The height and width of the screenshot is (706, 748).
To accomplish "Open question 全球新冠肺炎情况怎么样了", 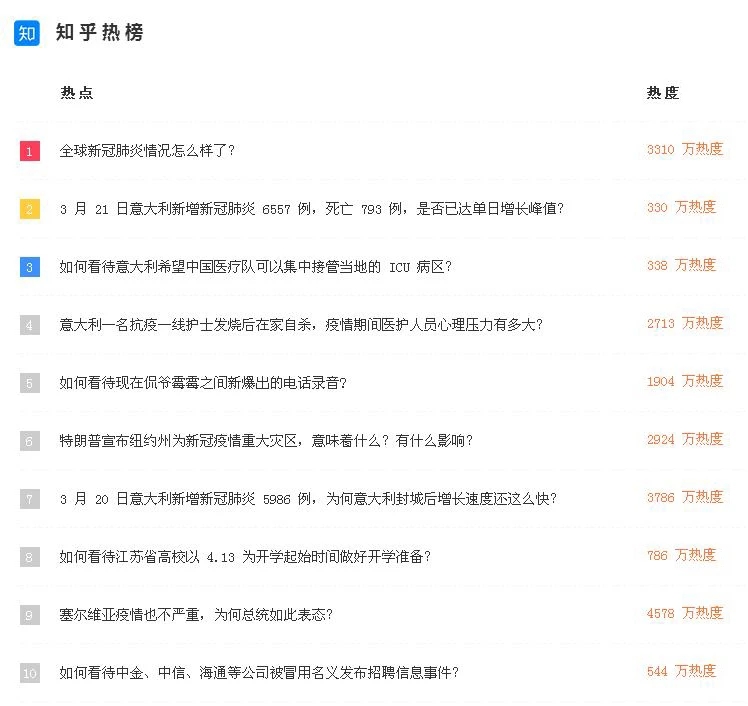I will [x=147, y=151].
